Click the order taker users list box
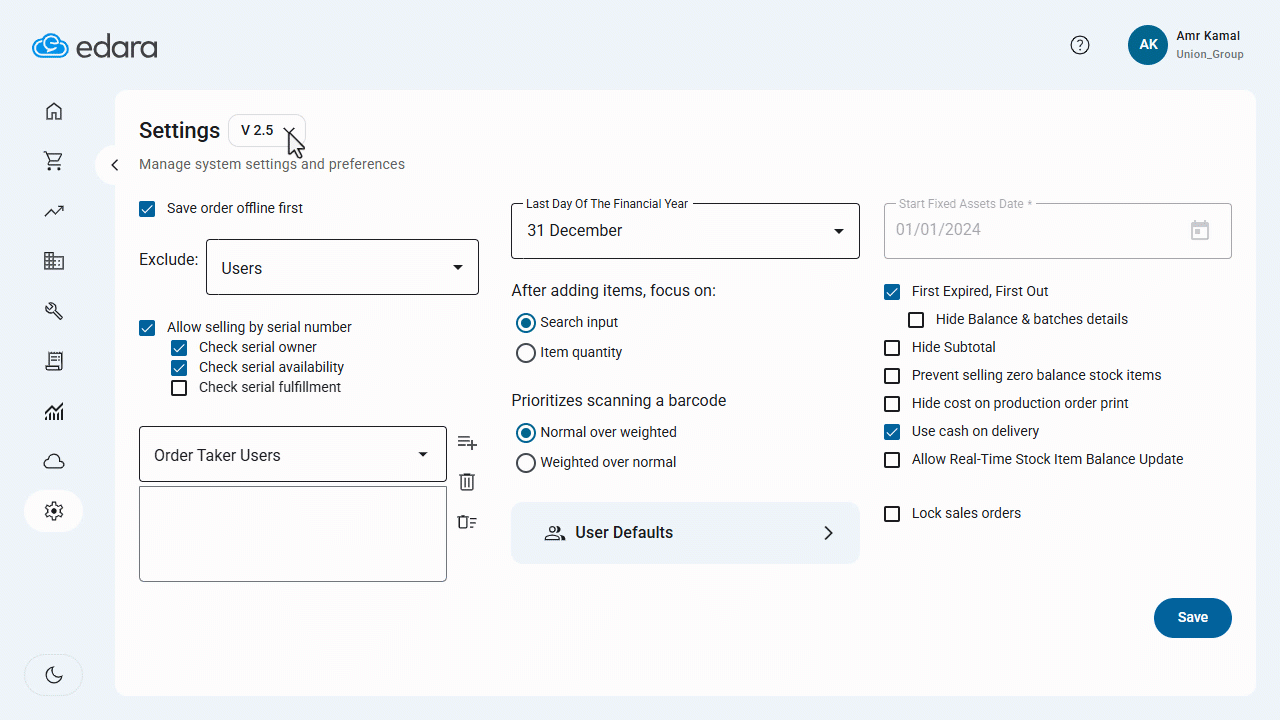 293,534
